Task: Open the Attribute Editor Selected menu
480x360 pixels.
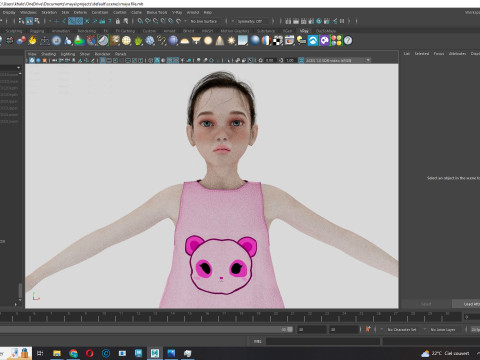Action: (x=422, y=54)
